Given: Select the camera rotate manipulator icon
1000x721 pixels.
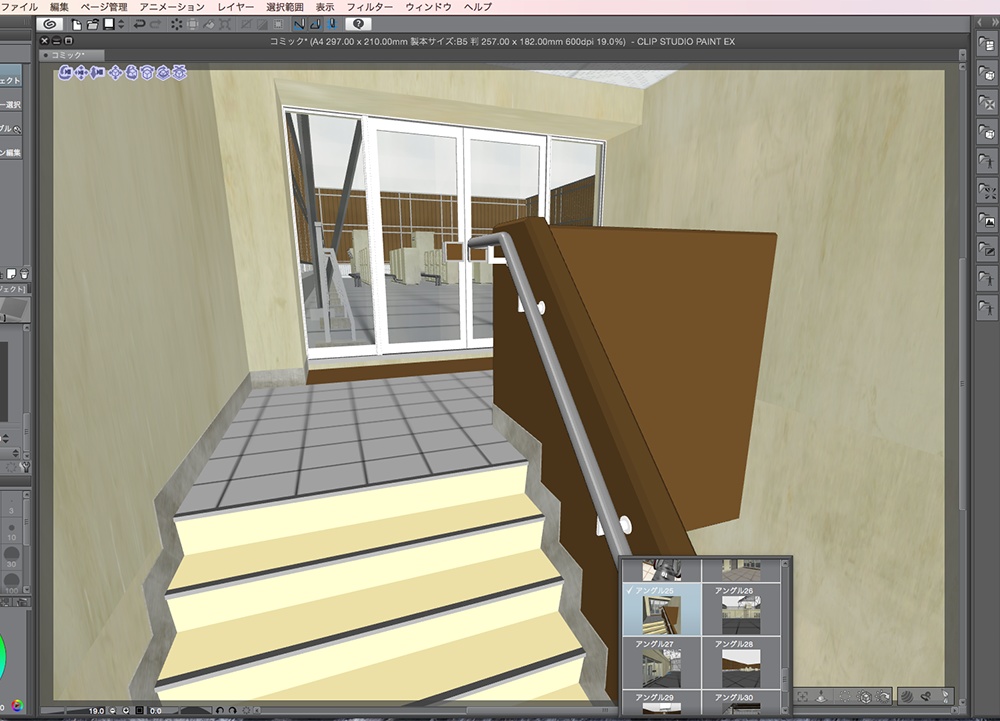Looking at the screenshot, I should 65,73.
